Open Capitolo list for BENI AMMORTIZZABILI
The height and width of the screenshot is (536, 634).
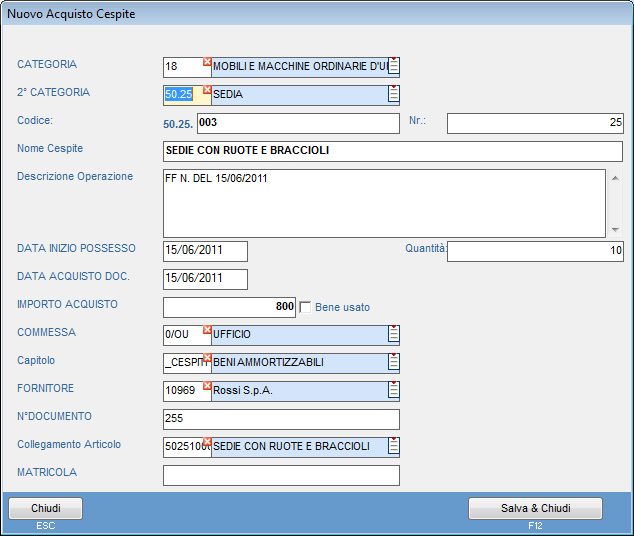coord(394,362)
